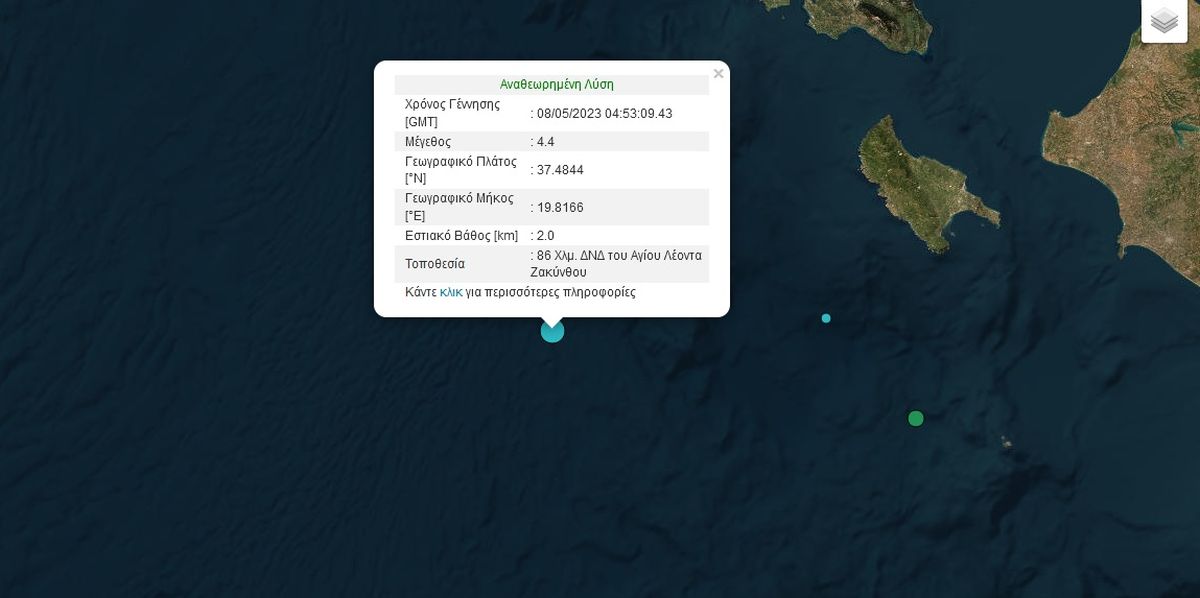The height and width of the screenshot is (598, 1200).
Task: Close the earthquake info popup
Action: [718, 73]
